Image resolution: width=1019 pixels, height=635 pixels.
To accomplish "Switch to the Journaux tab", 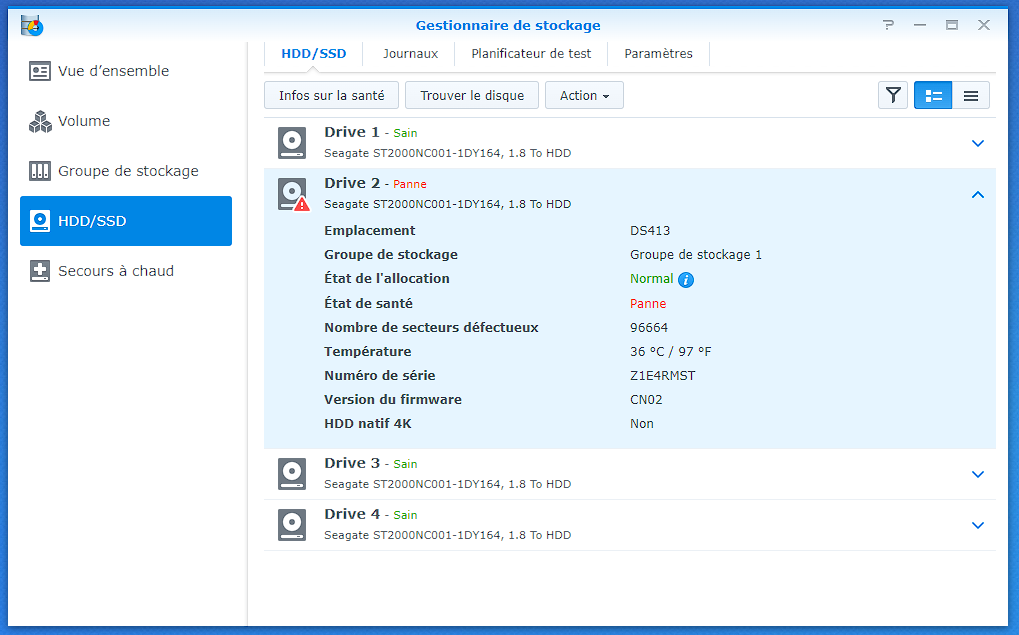I will click(x=410, y=54).
